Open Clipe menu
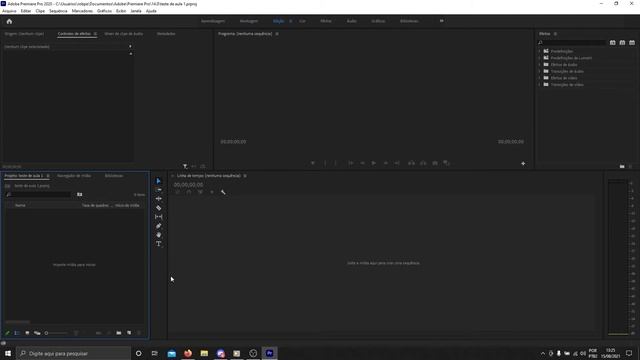This screenshot has height=360, width=640. click(x=40, y=11)
